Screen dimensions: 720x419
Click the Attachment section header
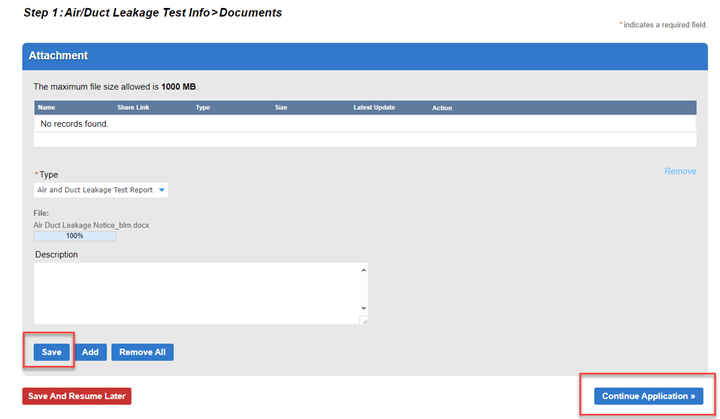pyautogui.click(x=365, y=56)
